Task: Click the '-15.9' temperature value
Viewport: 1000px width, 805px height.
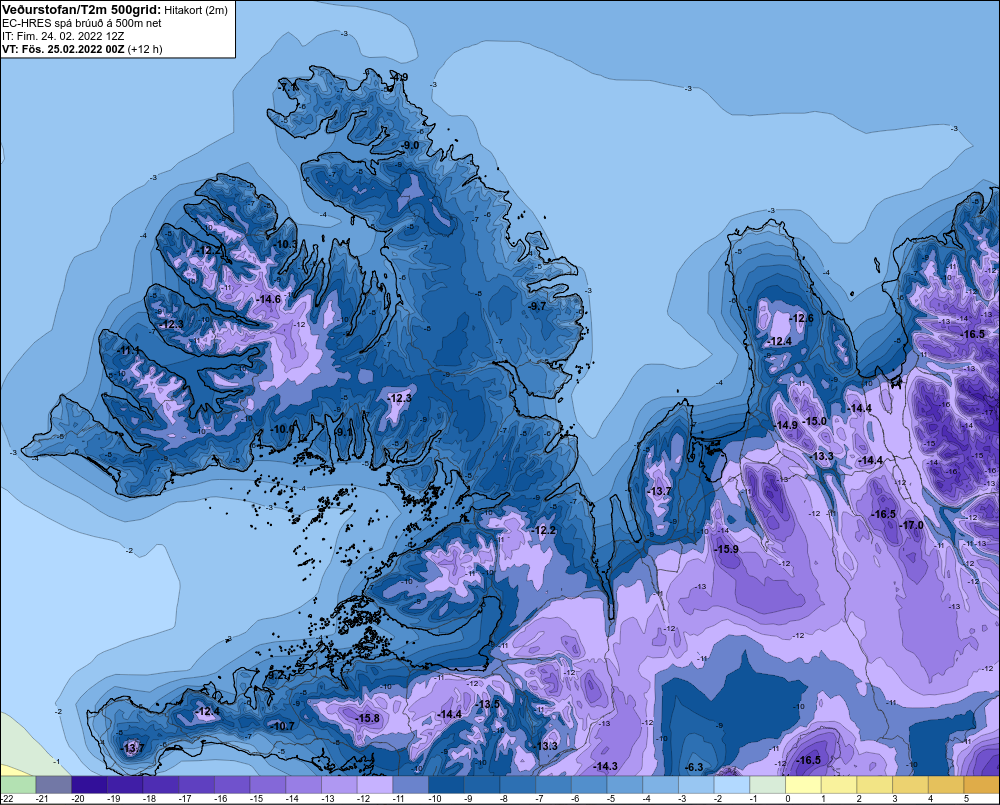Action: [x=726, y=549]
